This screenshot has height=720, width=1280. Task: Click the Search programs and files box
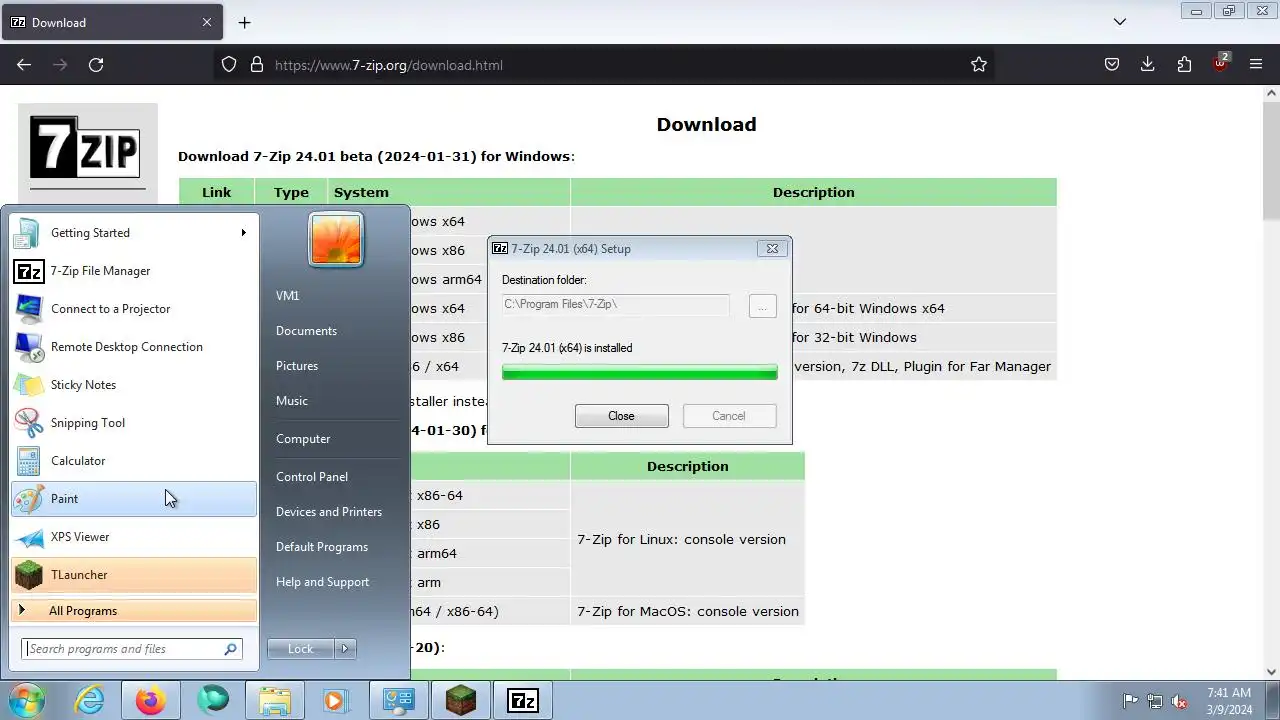[x=132, y=649]
